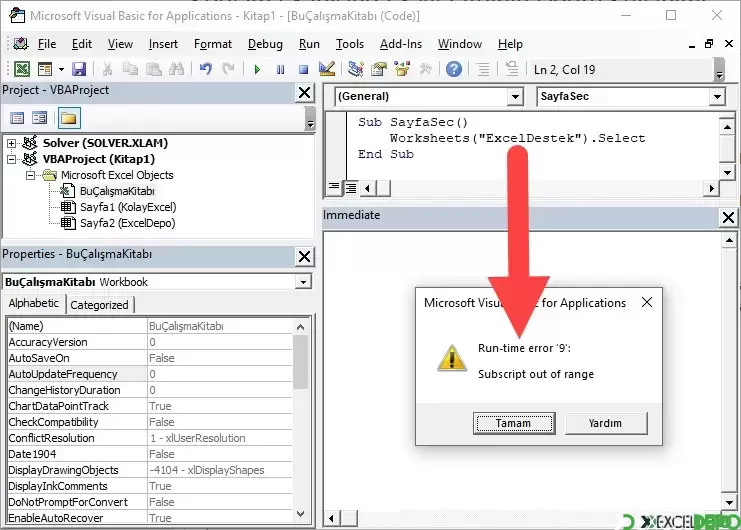Screen dimensions: 741x530
Task: Open the Insert menu
Action: pyautogui.click(x=163, y=44)
